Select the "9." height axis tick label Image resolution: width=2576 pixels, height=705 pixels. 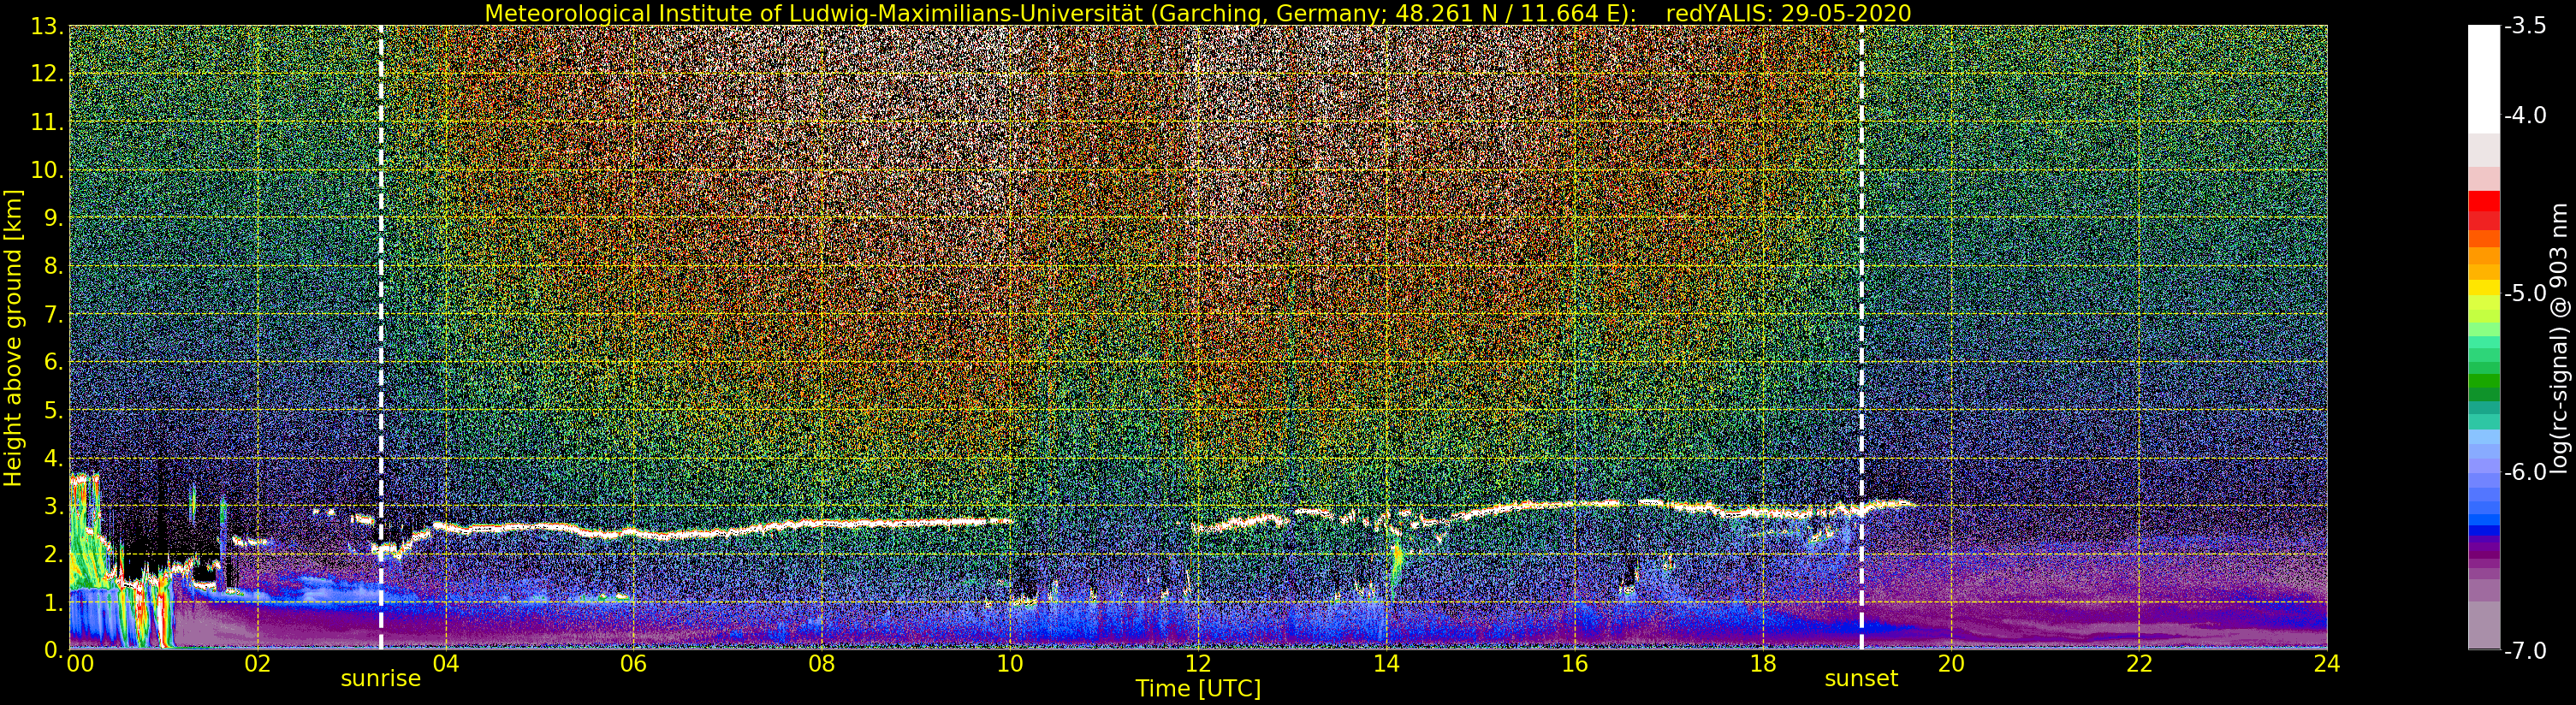[x=54, y=218]
